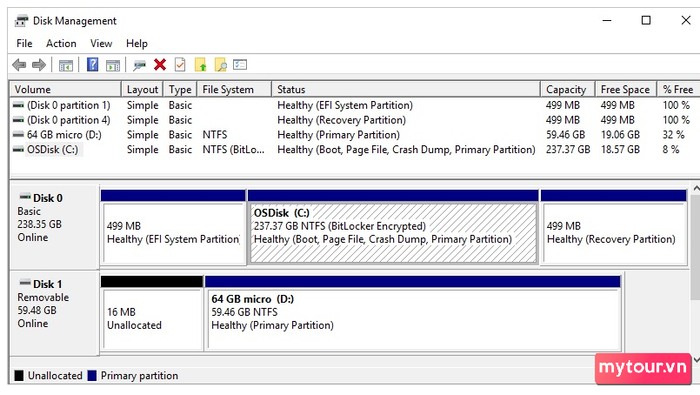Click the 8 % free cell
Viewport: 700px width, 395px height.
click(671, 150)
